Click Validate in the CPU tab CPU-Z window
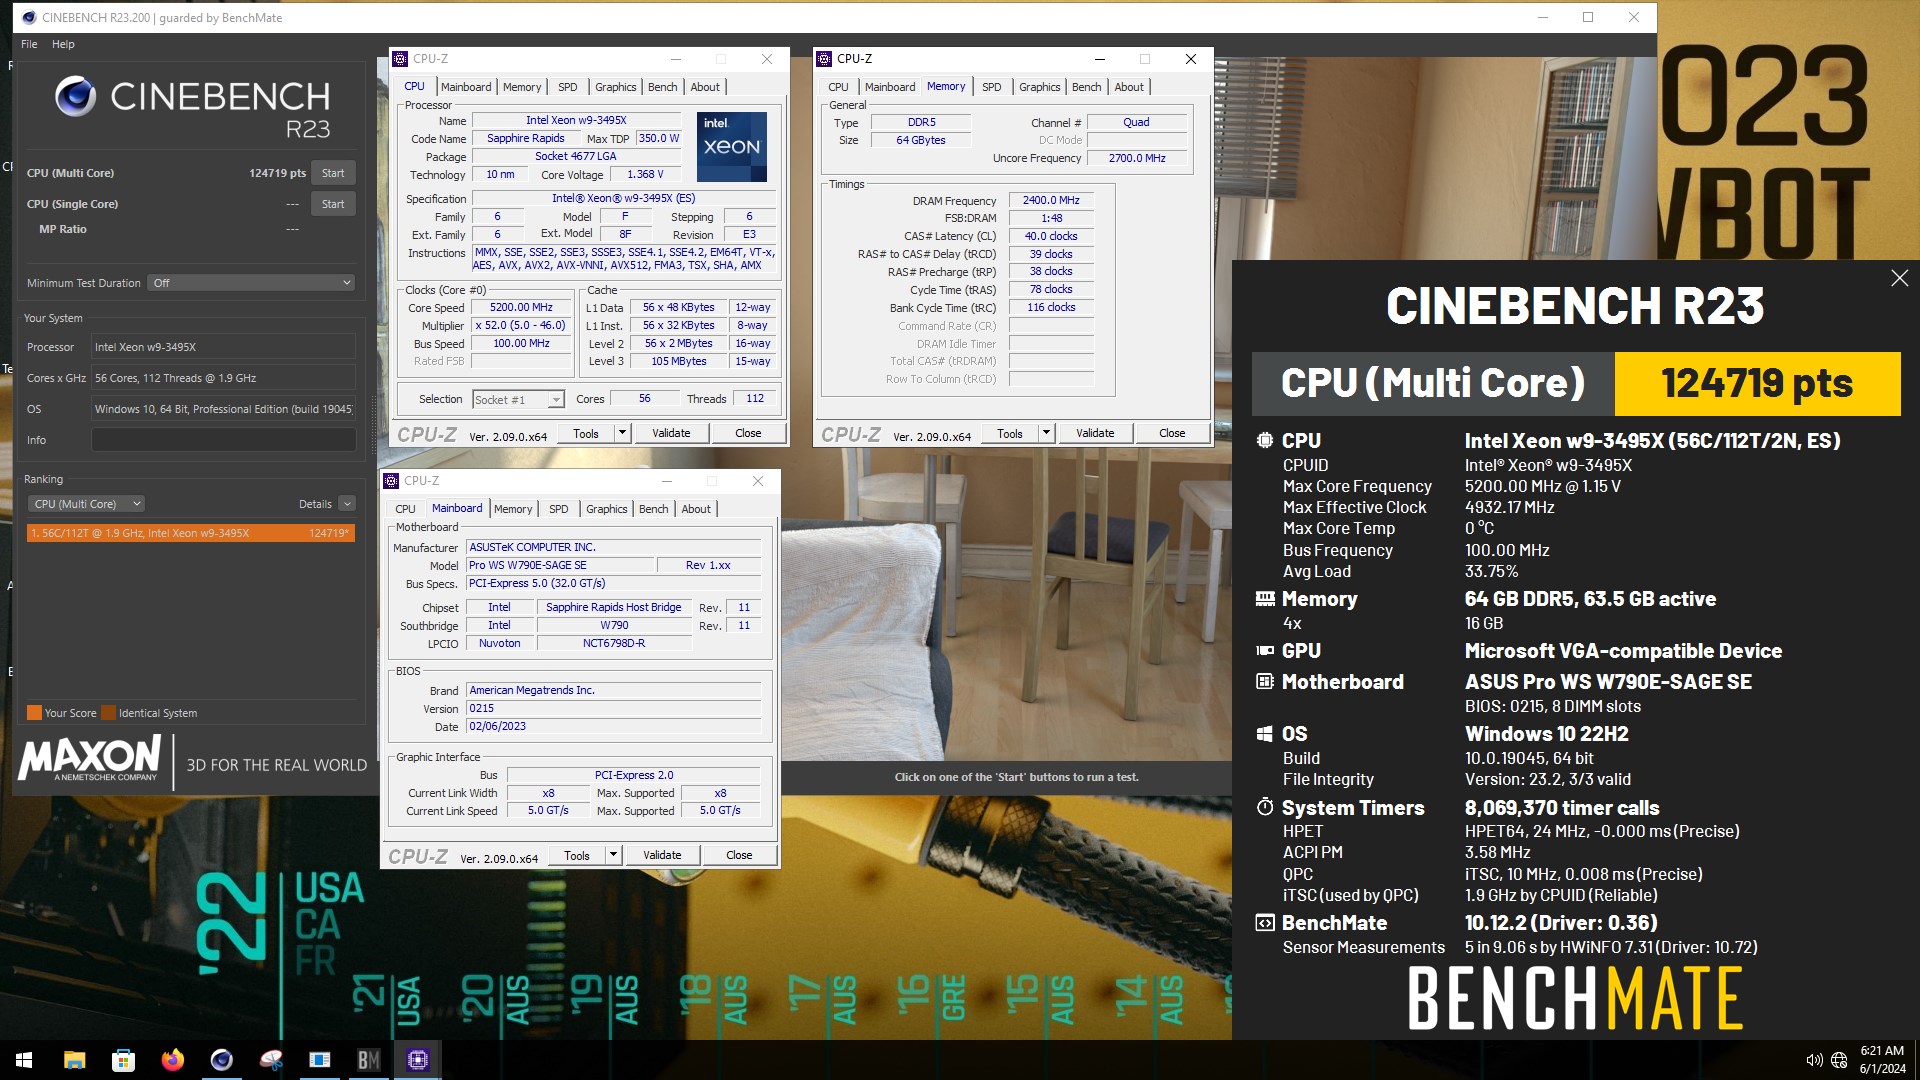Image resolution: width=1920 pixels, height=1080 pixels. coord(671,433)
